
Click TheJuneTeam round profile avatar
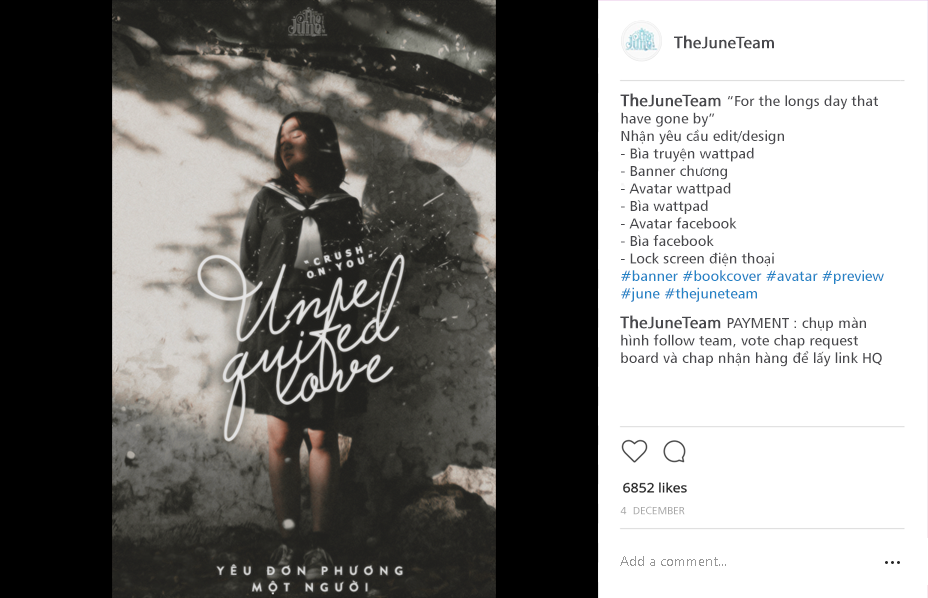[x=641, y=41]
